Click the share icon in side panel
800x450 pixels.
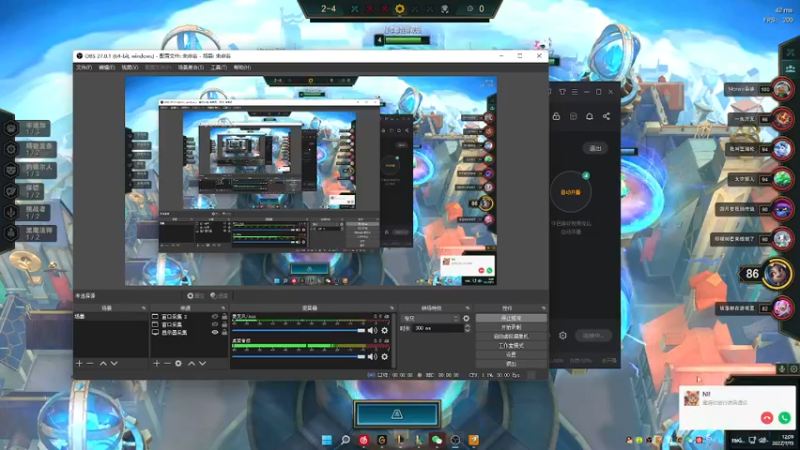pos(606,116)
